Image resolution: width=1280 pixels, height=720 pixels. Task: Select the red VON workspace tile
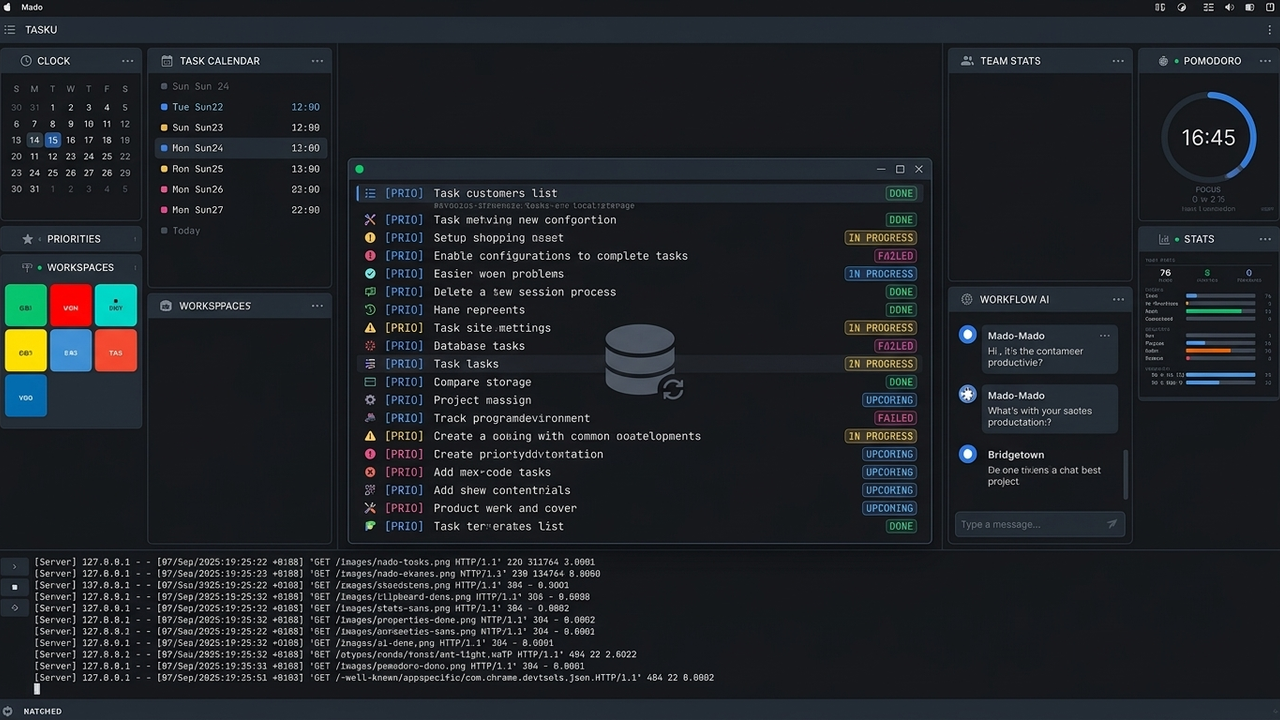pos(71,306)
